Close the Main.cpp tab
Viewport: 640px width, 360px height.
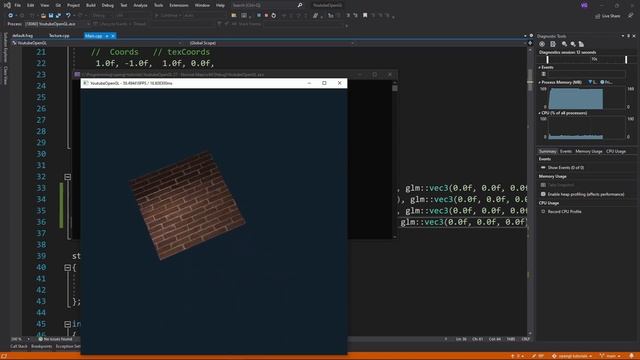pyautogui.click(x=113, y=36)
